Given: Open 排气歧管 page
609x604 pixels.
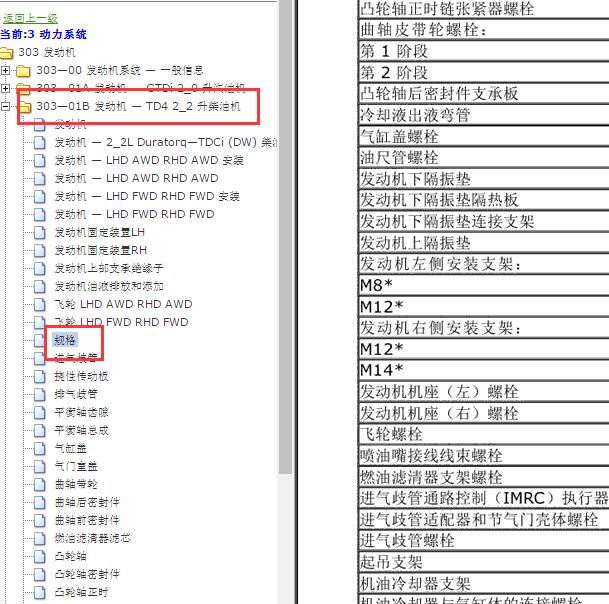Looking at the screenshot, I should click(x=76, y=394).
